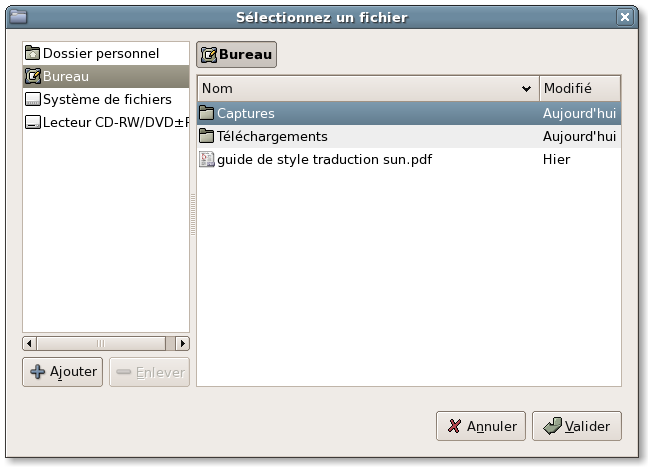Click sidebar scrollbar left arrow
Screen dimensions: 648x467
pyautogui.click(x=30, y=343)
